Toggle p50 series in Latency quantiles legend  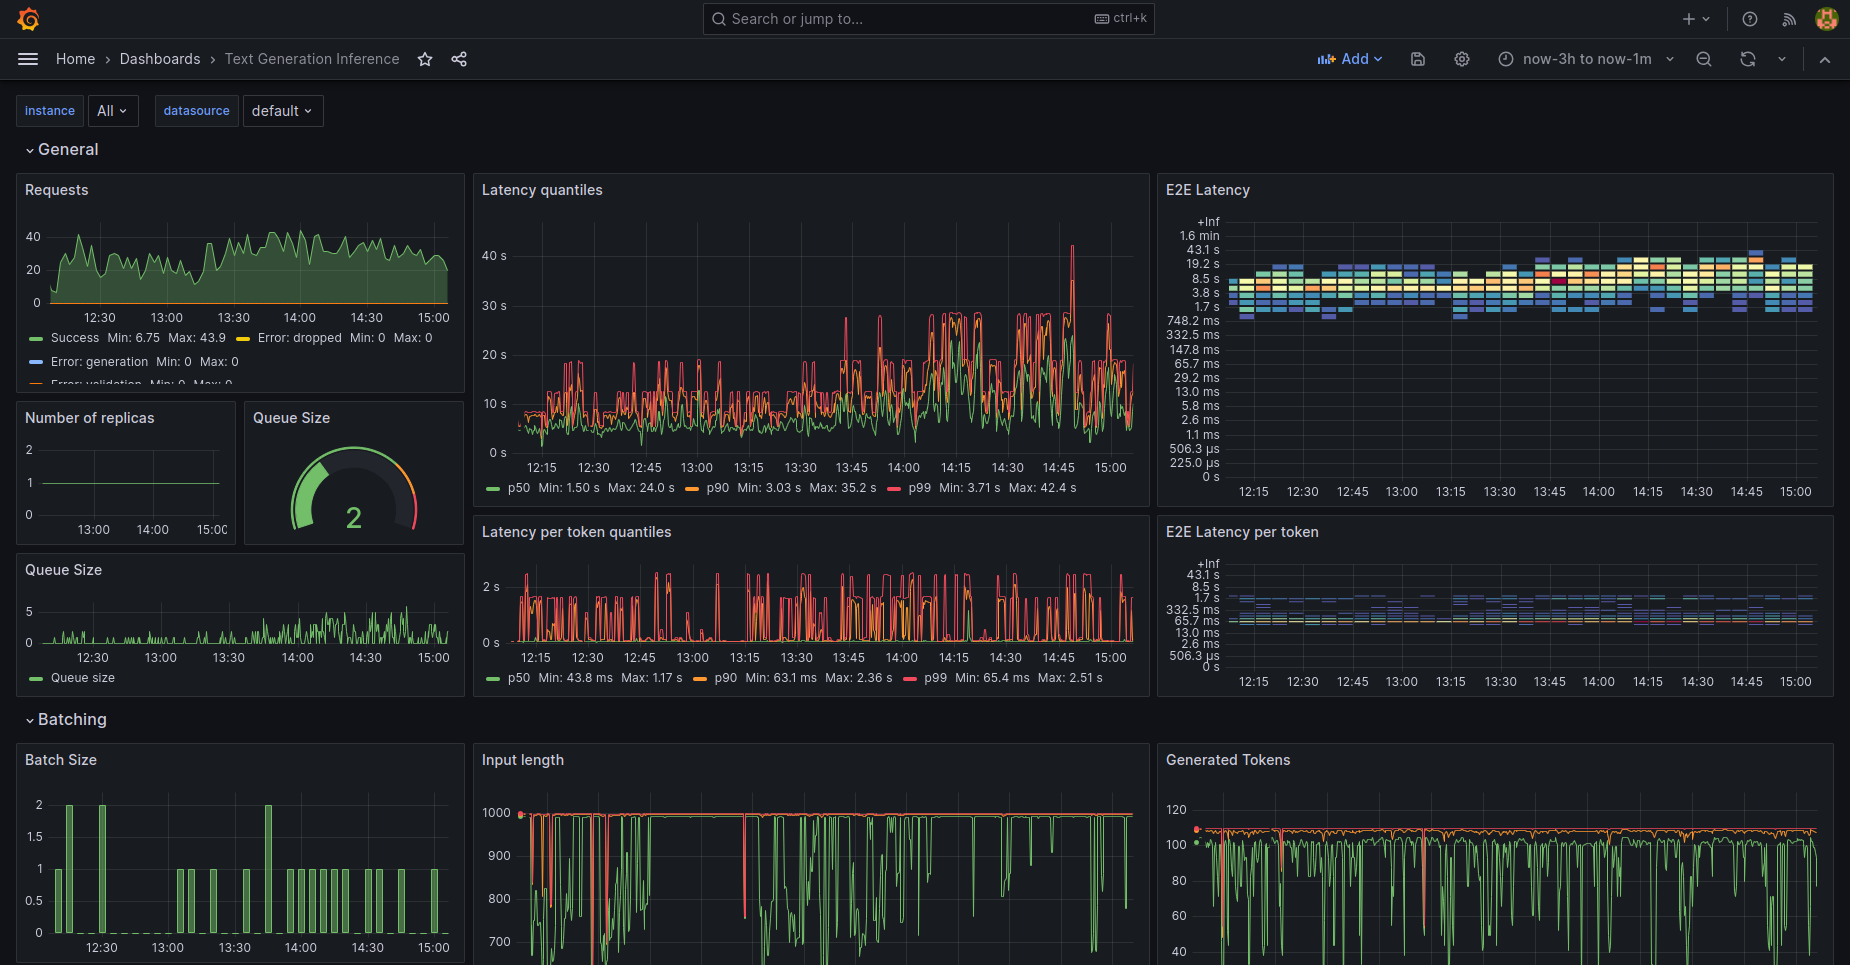[518, 488]
